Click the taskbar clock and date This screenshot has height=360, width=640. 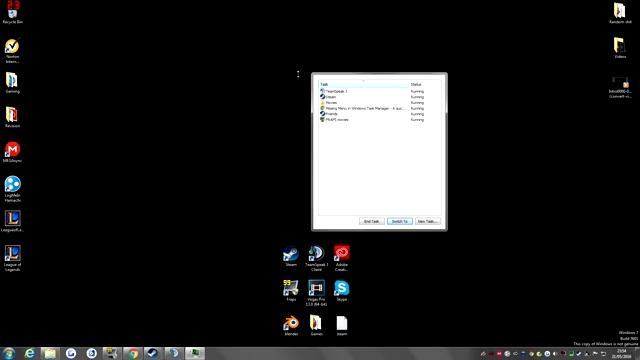[x=622, y=353]
